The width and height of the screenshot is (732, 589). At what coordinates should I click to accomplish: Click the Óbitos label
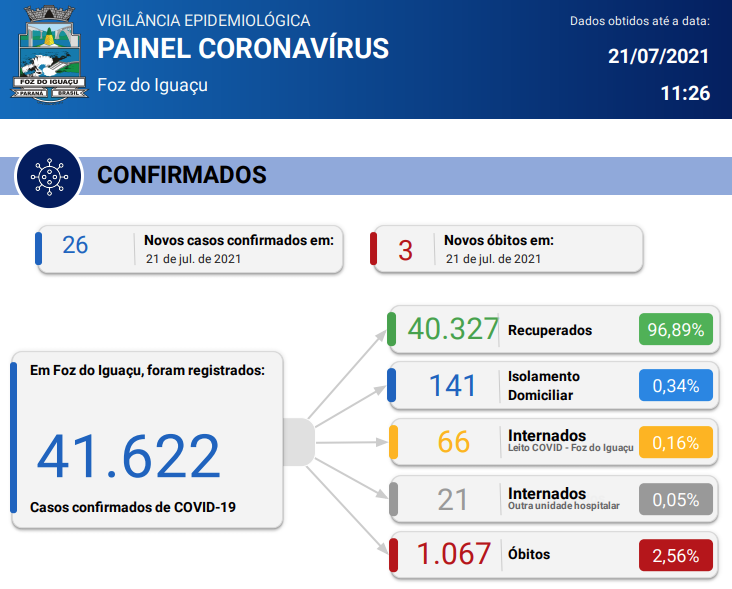[529, 554]
